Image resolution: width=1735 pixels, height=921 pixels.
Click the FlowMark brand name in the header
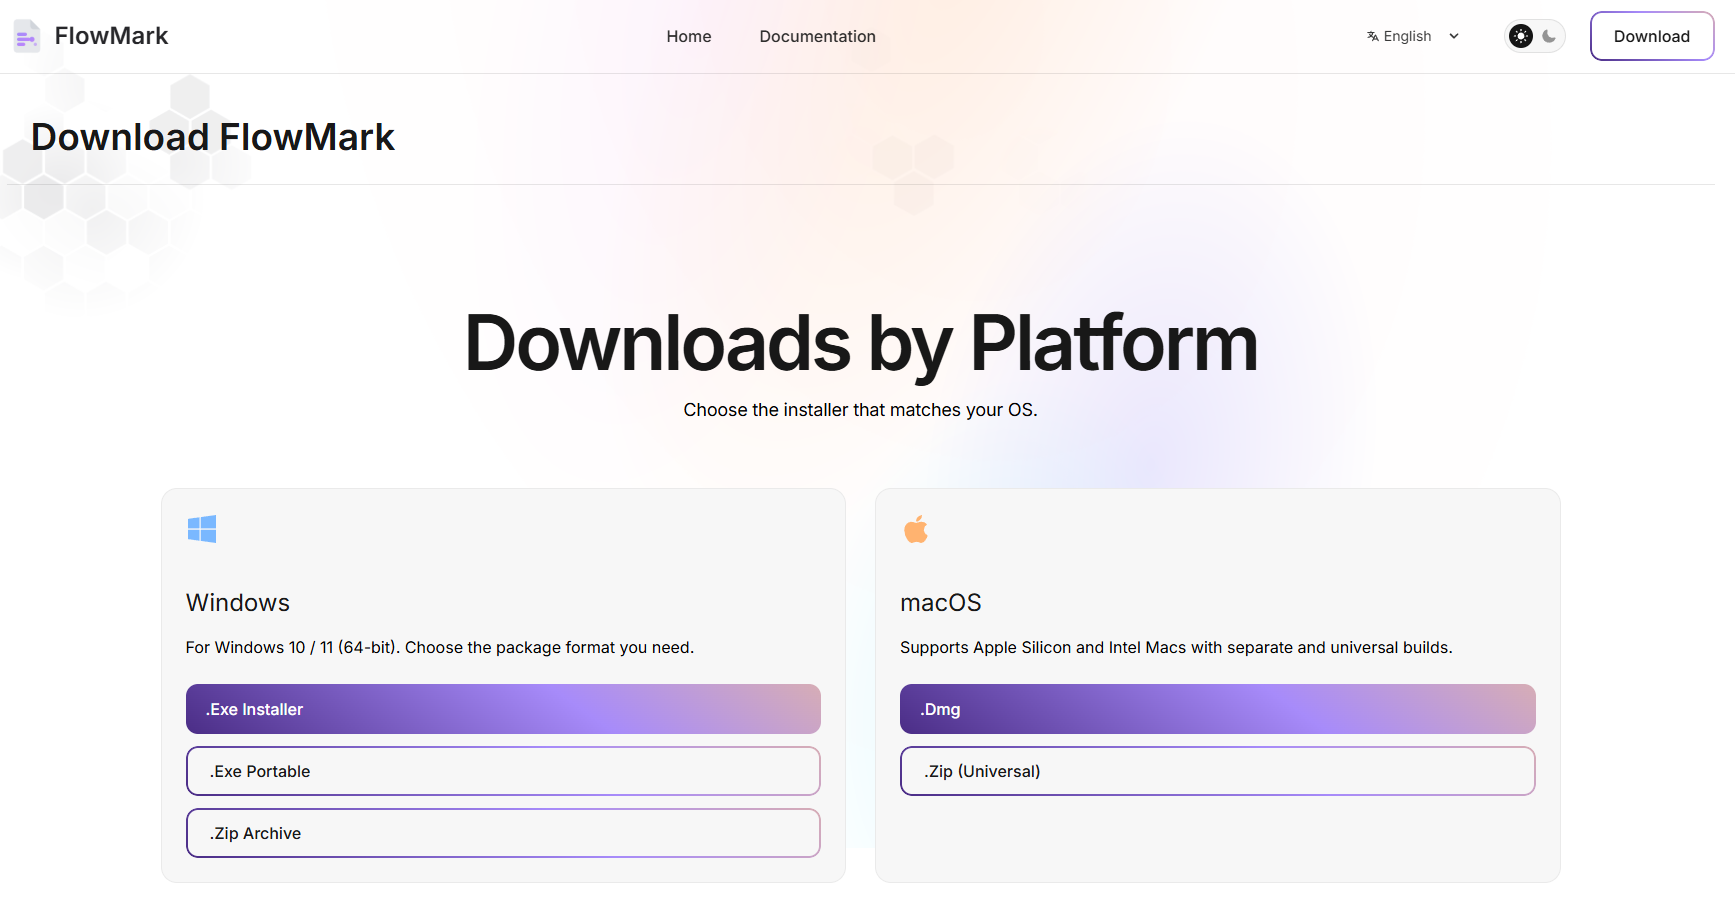click(x=112, y=35)
